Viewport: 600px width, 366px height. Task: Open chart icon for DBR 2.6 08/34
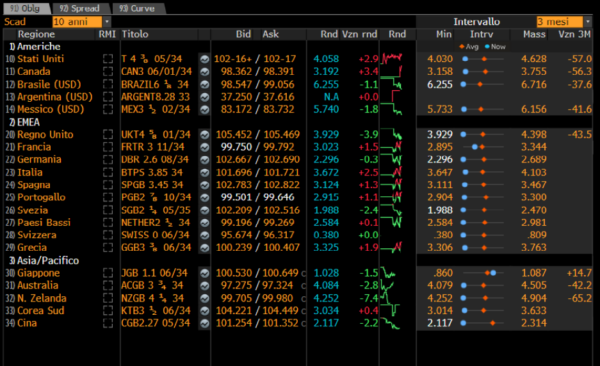coord(205,160)
